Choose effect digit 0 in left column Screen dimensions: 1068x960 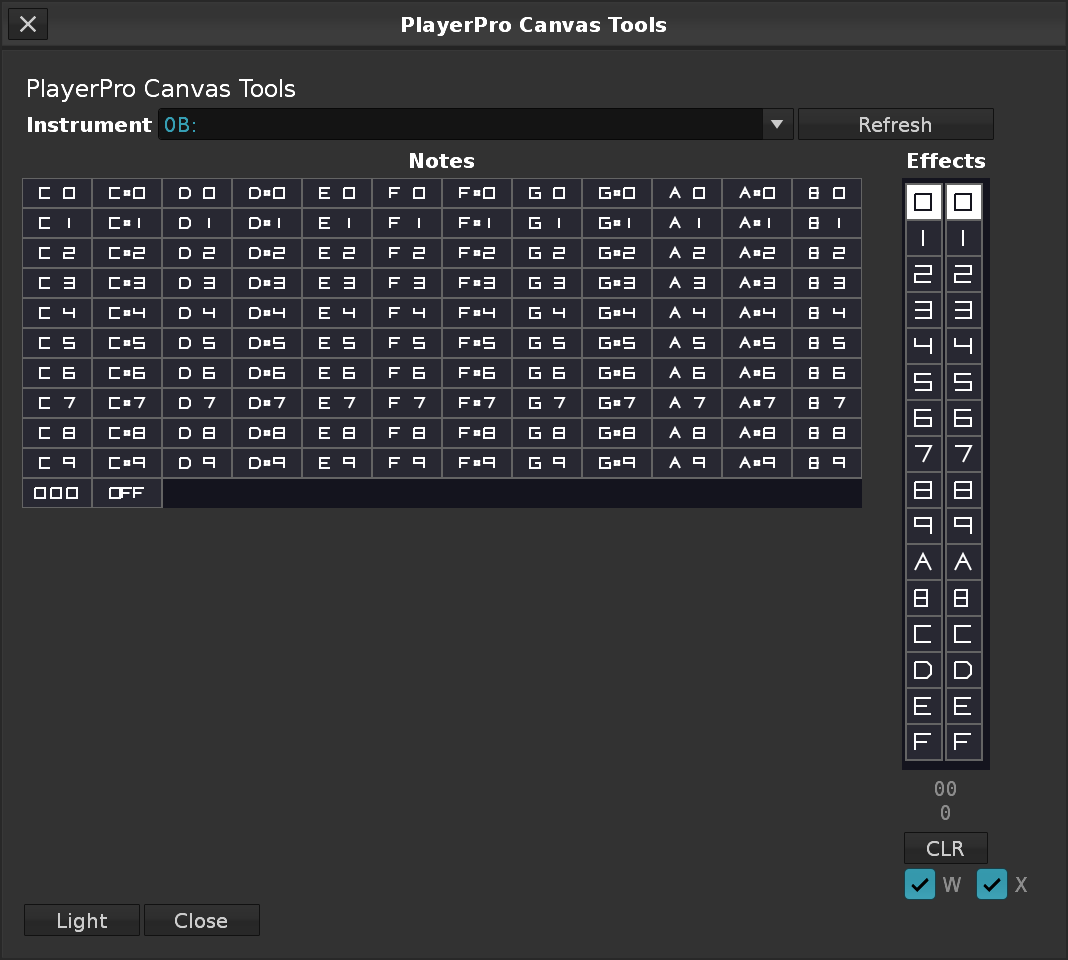tap(924, 202)
